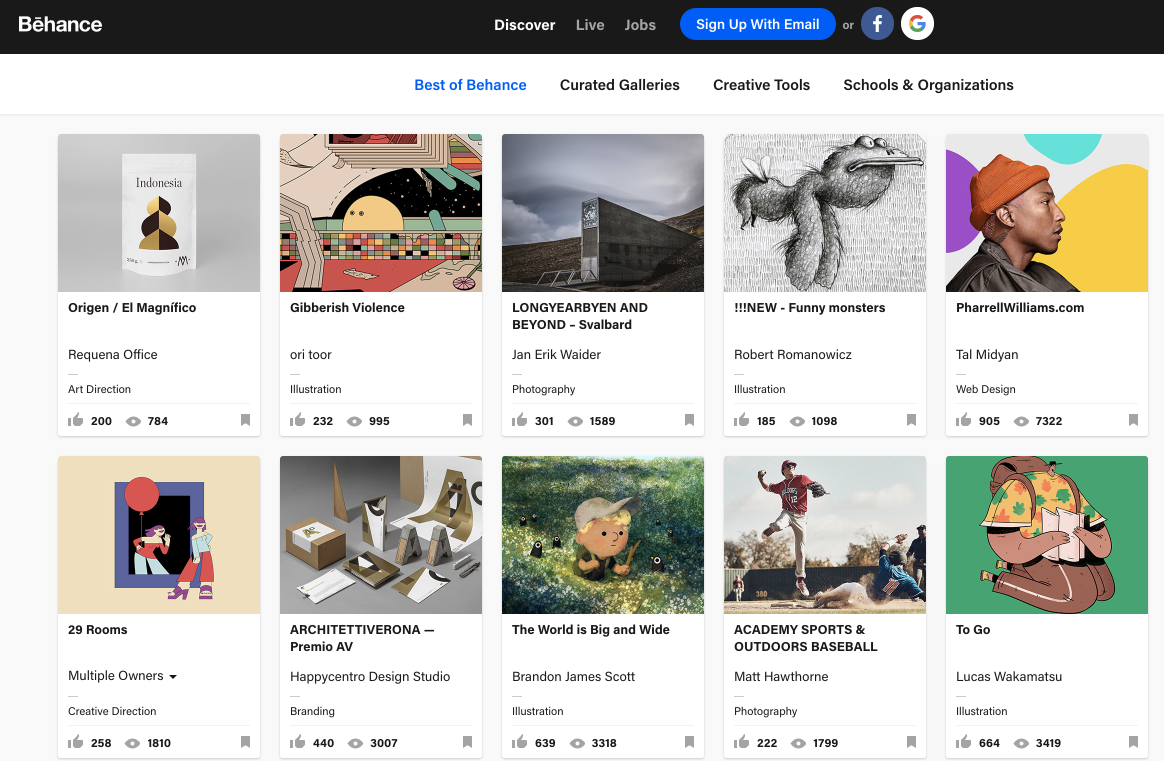The width and height of the screenshot is (1164, 761).
Task: Like the LONGYEARBYEN AND BEYOND project
Action: coord(520,420)
